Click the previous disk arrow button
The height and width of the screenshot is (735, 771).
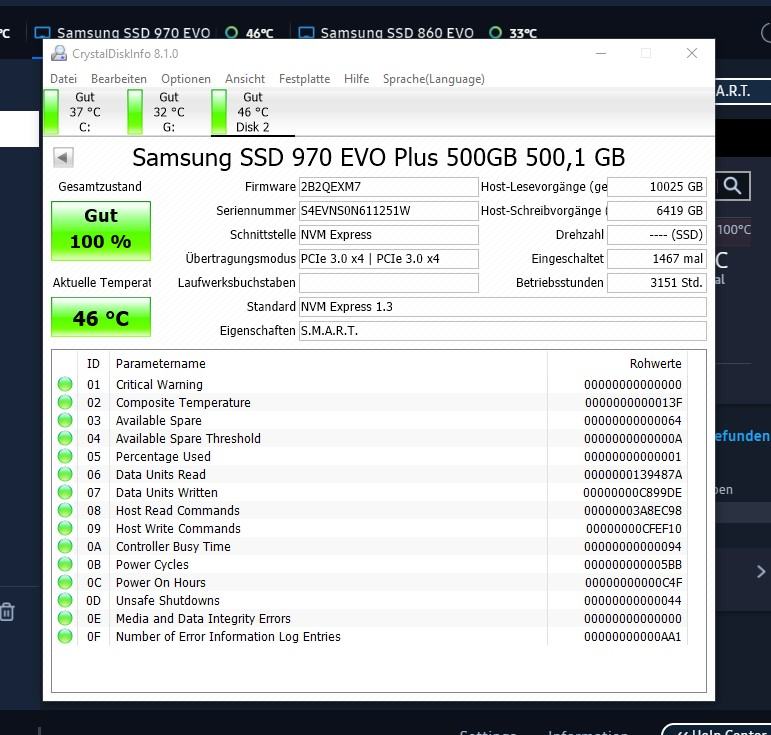tap(63, 158)
